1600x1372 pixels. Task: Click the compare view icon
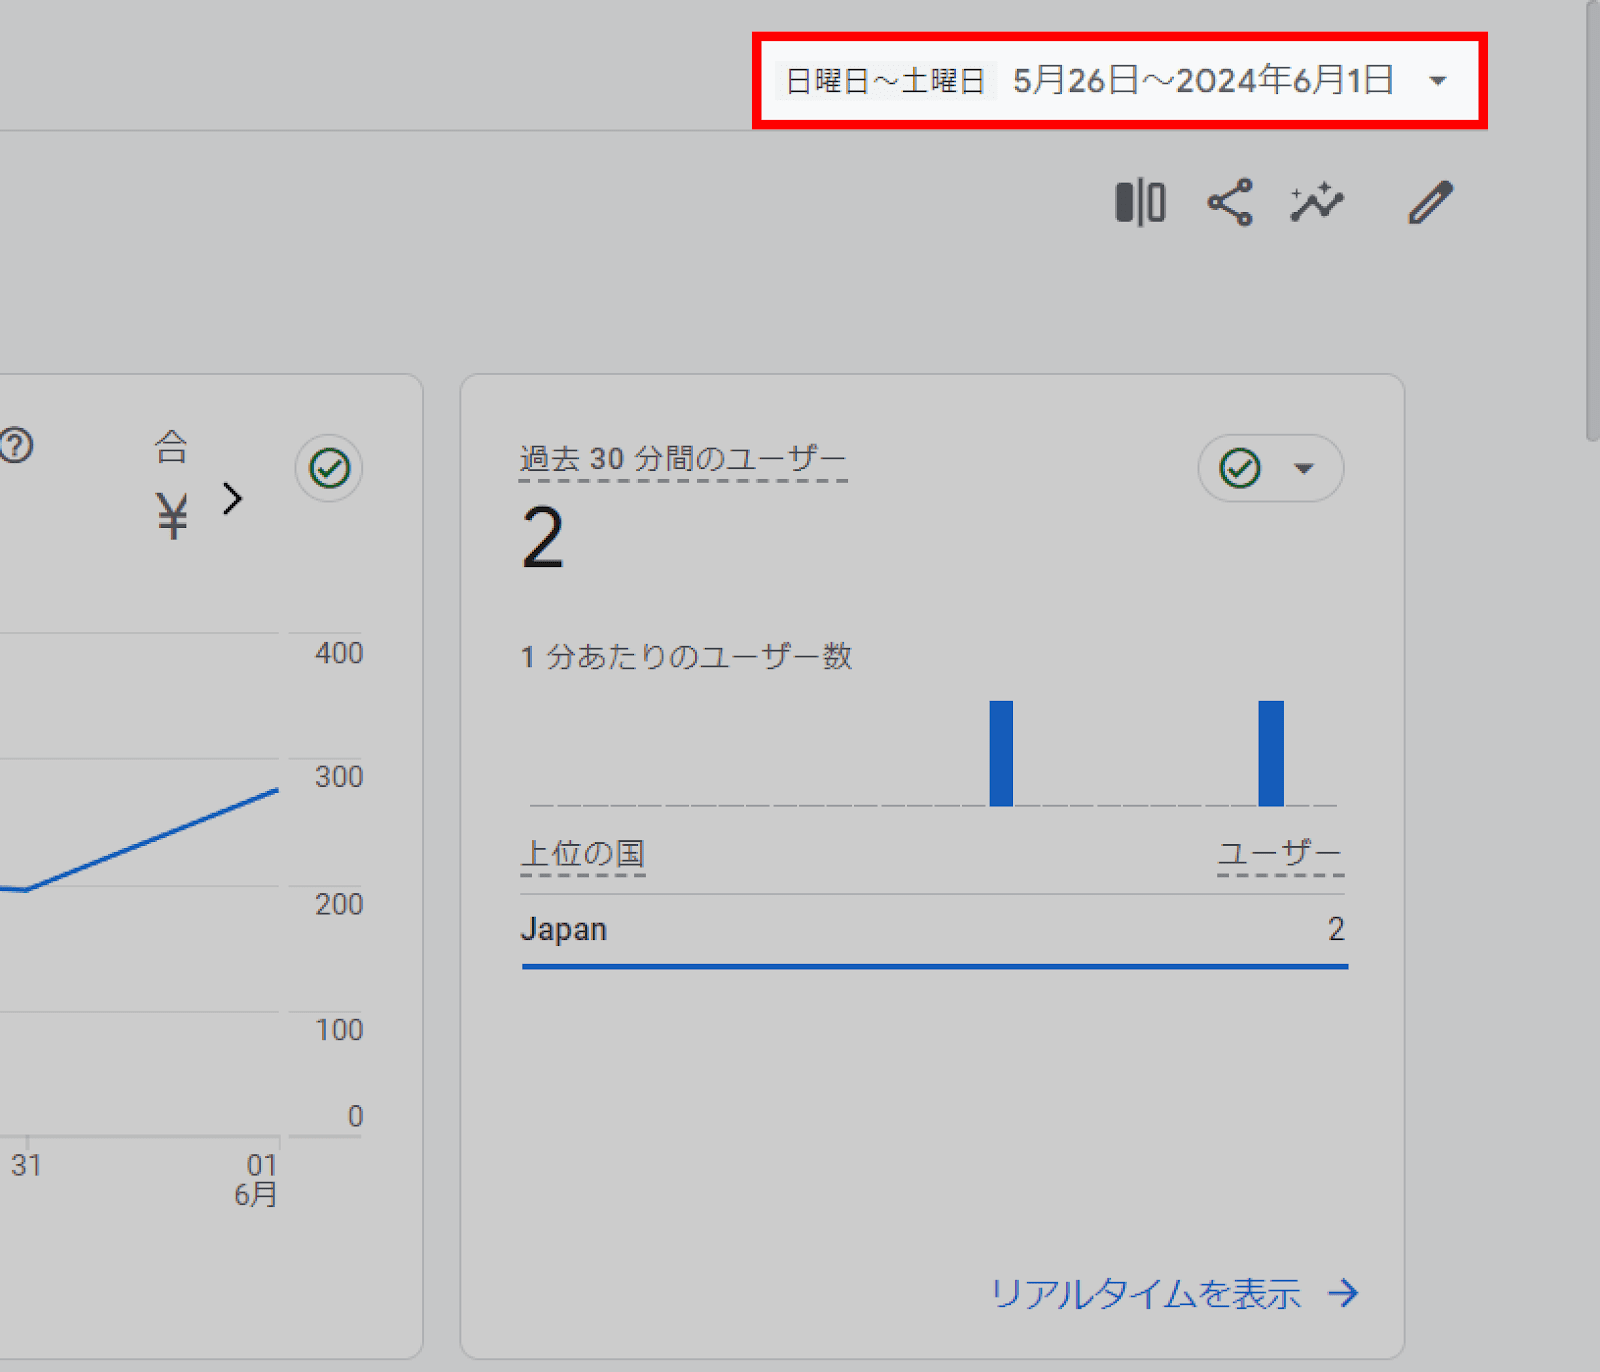(x=1141, y=203)
